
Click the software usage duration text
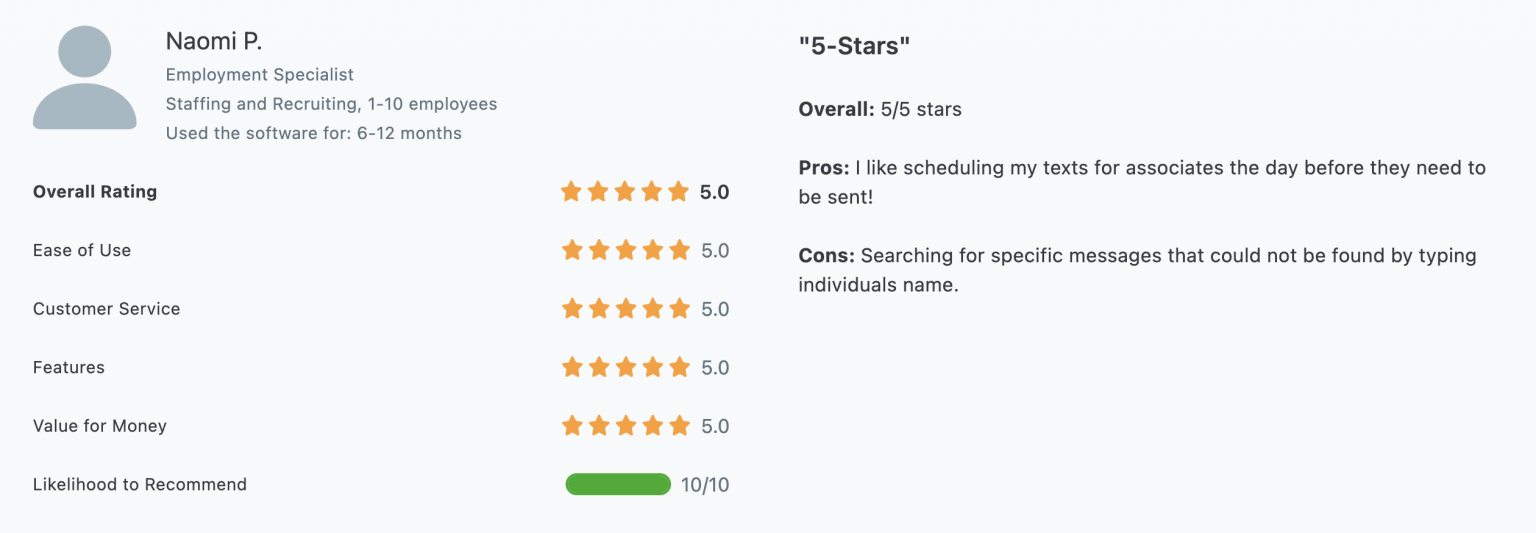[x=314, y=133]
